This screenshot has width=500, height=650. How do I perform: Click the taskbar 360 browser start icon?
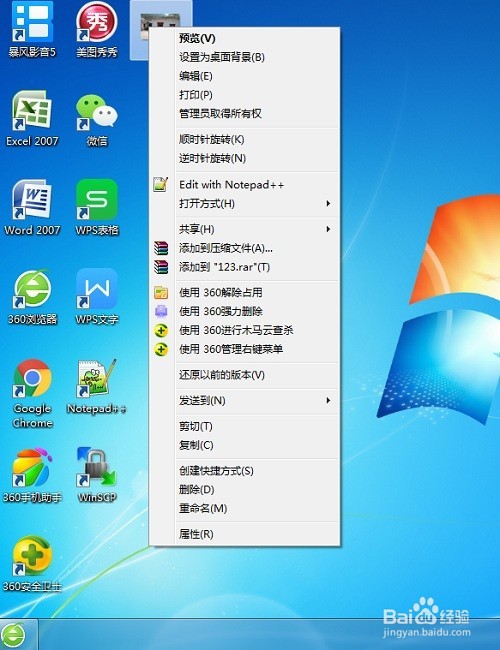point(14,634)
